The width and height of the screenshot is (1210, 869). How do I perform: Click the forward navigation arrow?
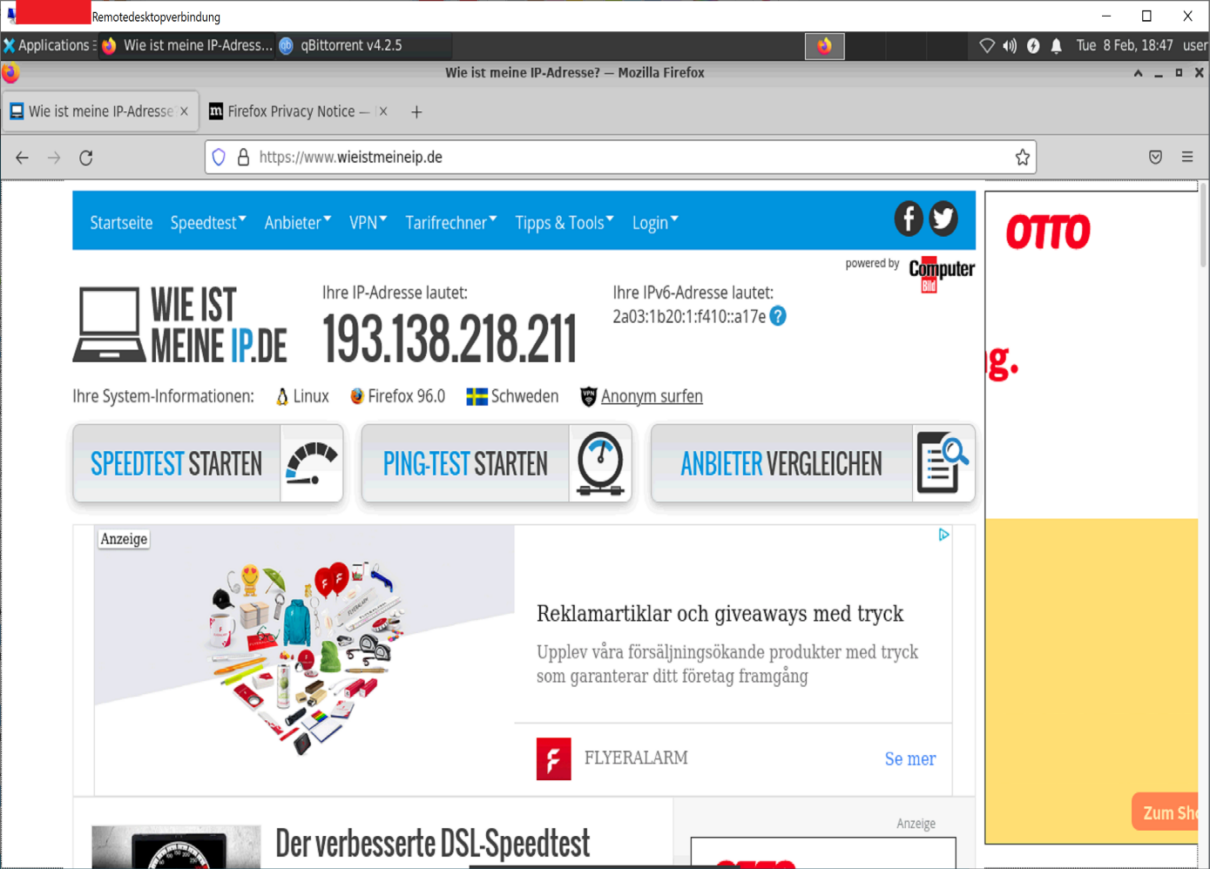pos(54,157)
